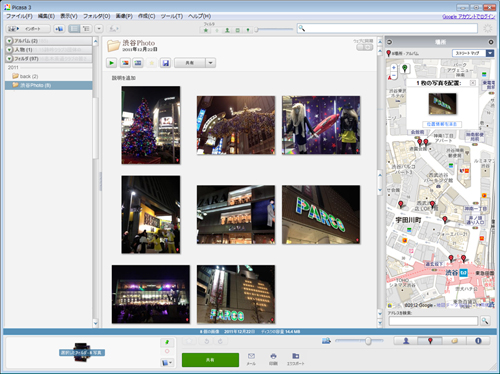Click the rotate clockwise icon
This screenshot has height=374, width=500.
[x=220, y=341]
